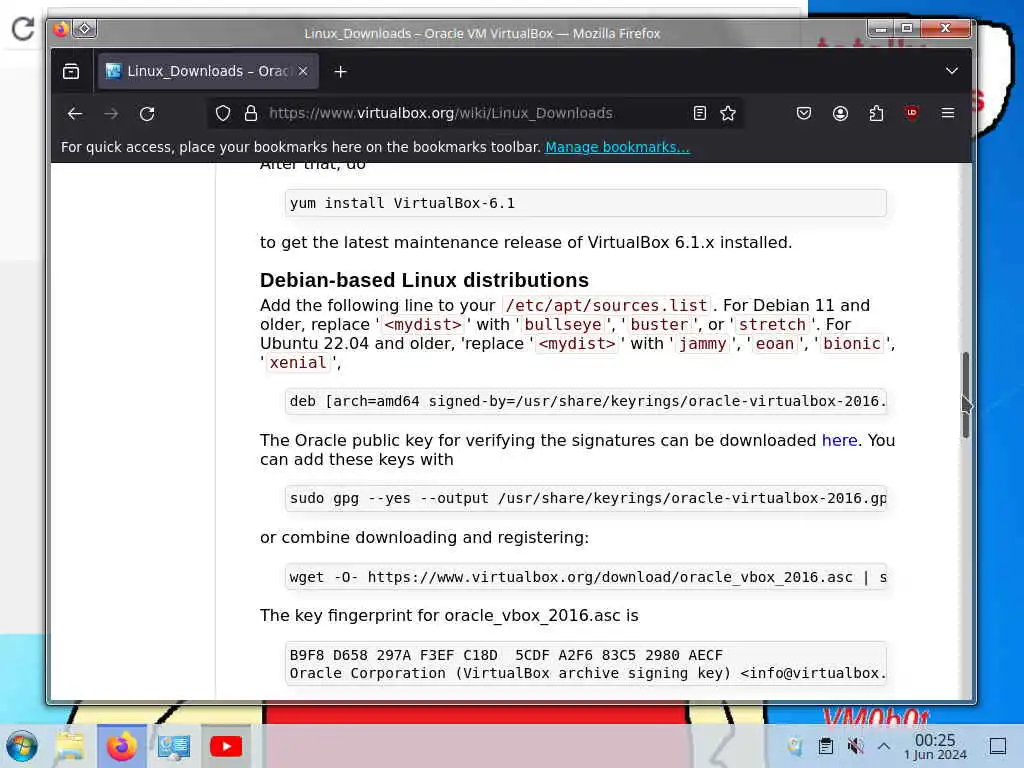The width and height of the screenshot is (1024, 768).
Task: Click the 'stretch' code word
Action: pyautogui.click(x=772, y=325)
